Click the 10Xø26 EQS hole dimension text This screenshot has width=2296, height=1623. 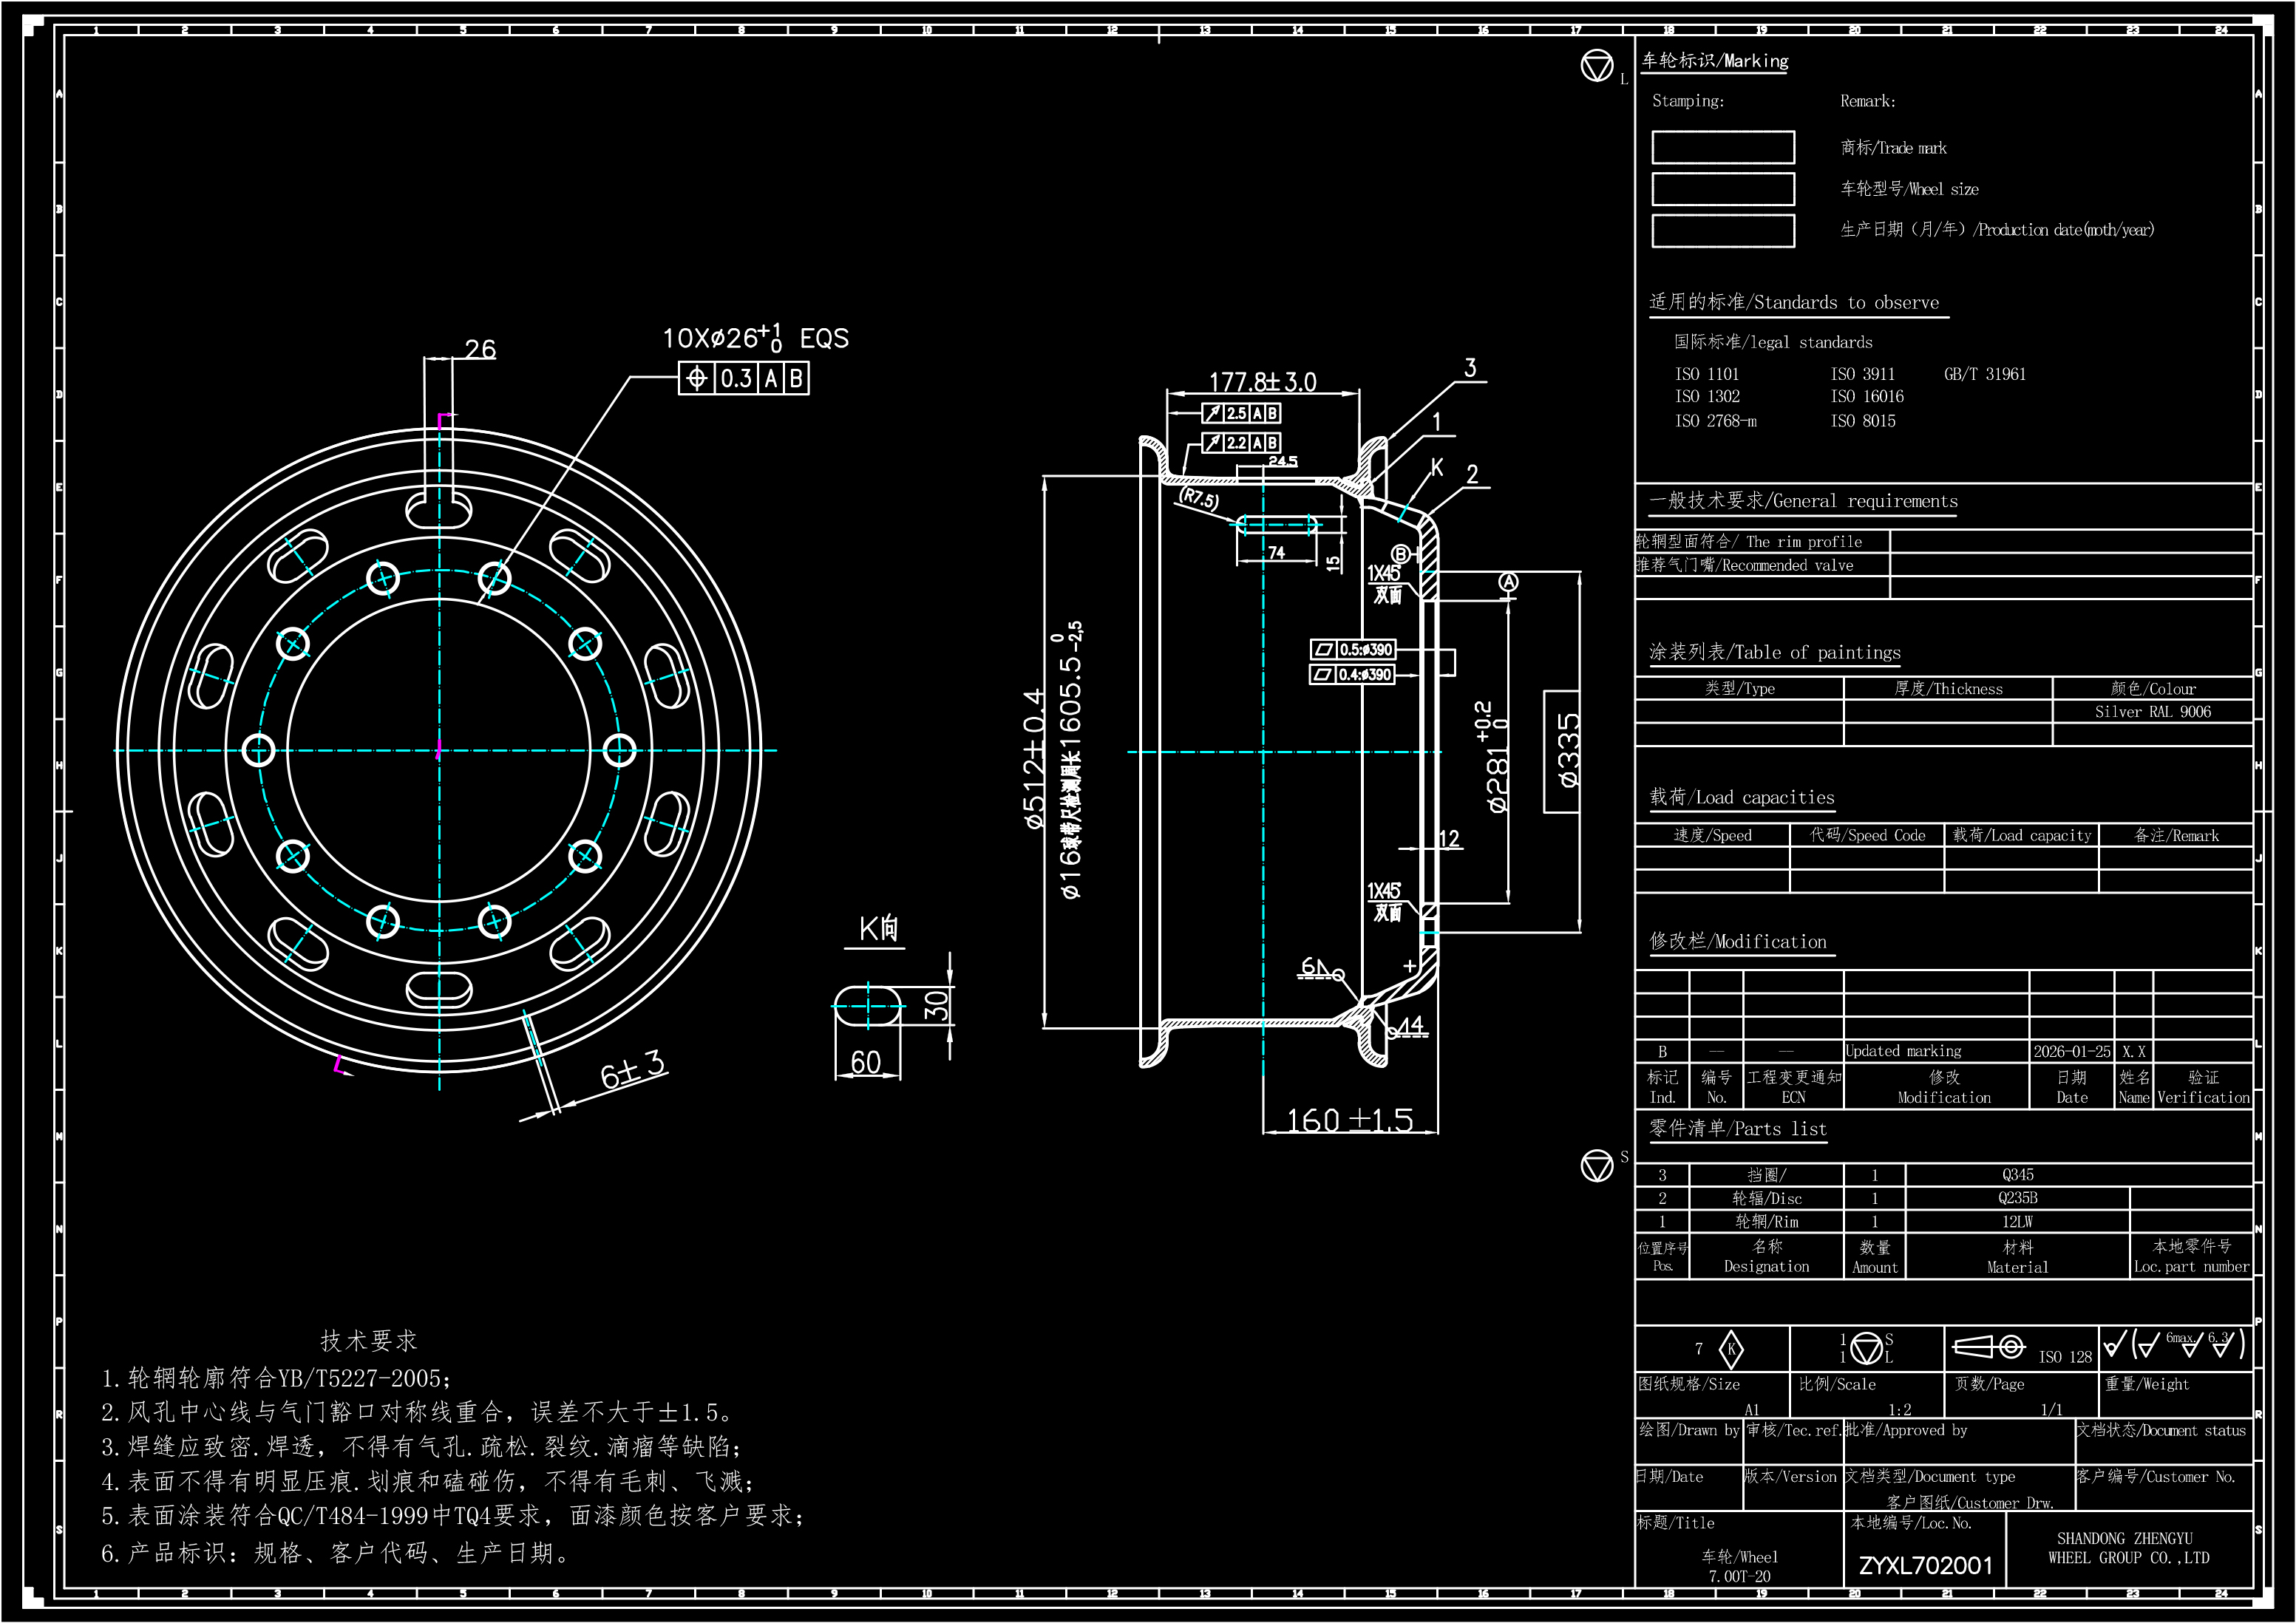tap(755, 338)
